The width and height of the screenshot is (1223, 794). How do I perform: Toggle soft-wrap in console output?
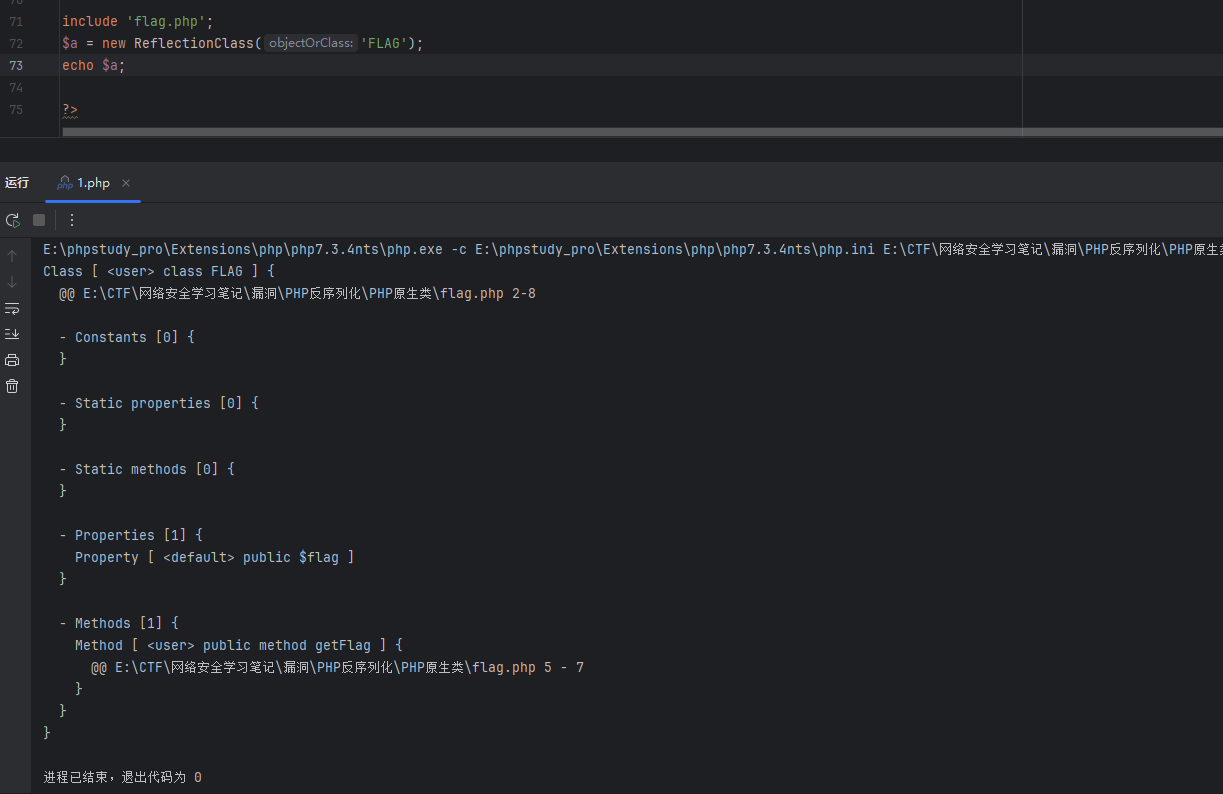pyautogui.click(x=12, y=308)
